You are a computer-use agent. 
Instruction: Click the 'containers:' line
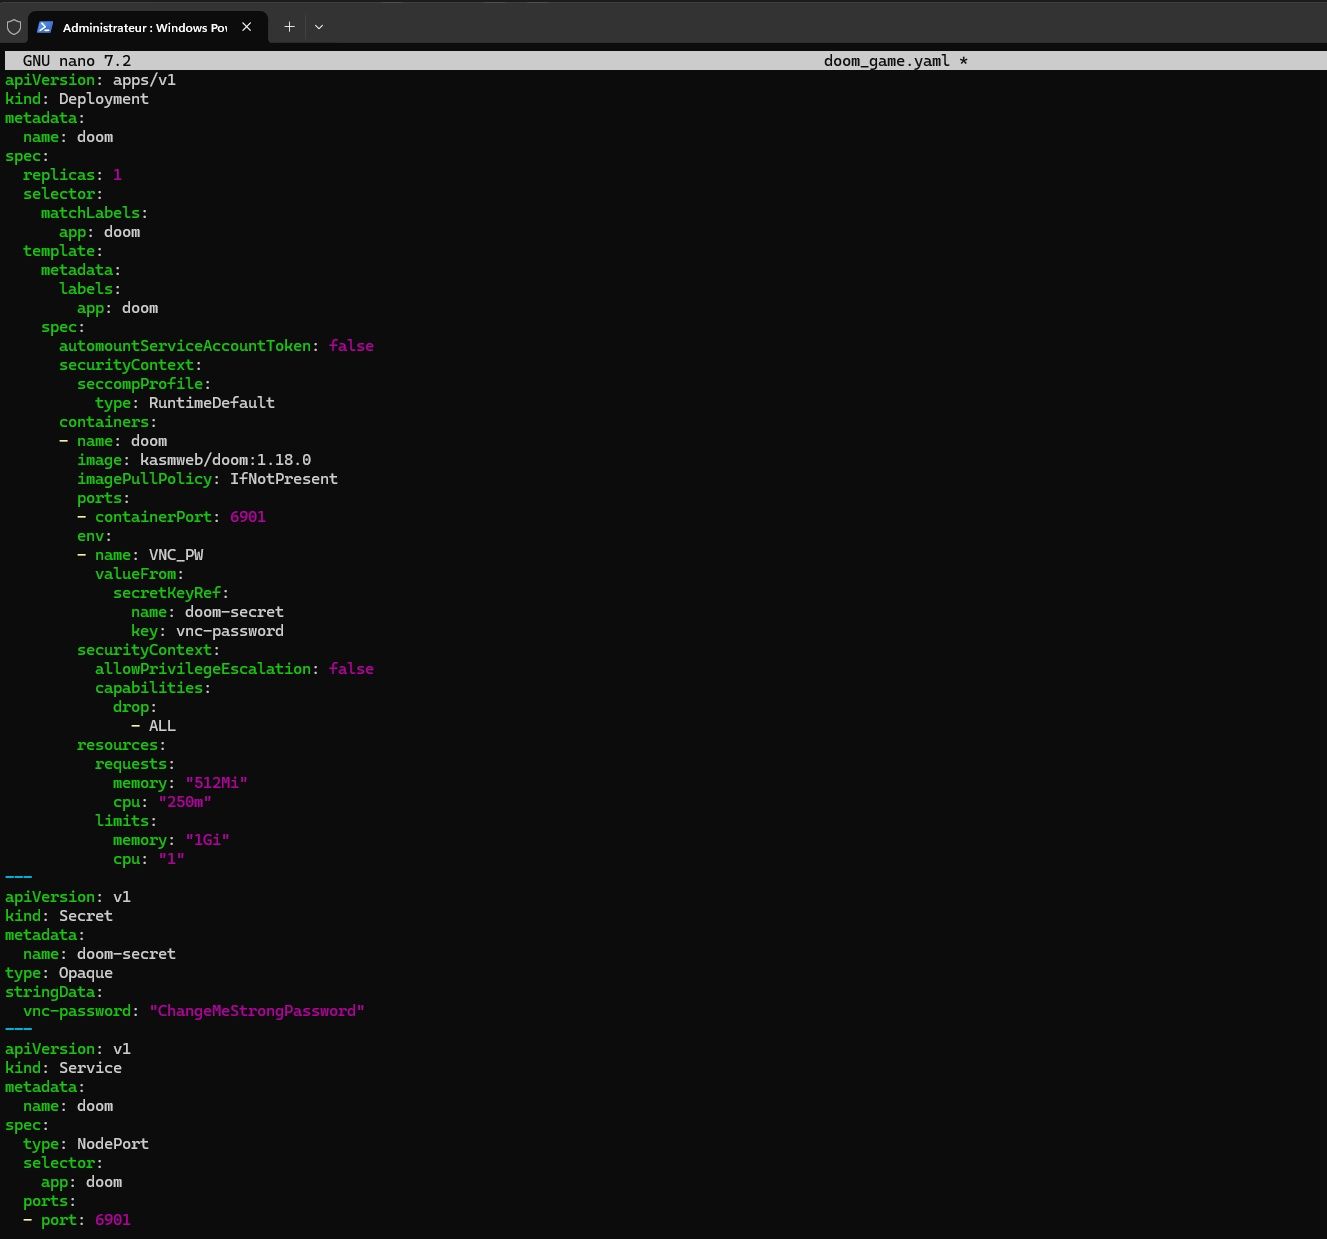(x=108, y=422)
